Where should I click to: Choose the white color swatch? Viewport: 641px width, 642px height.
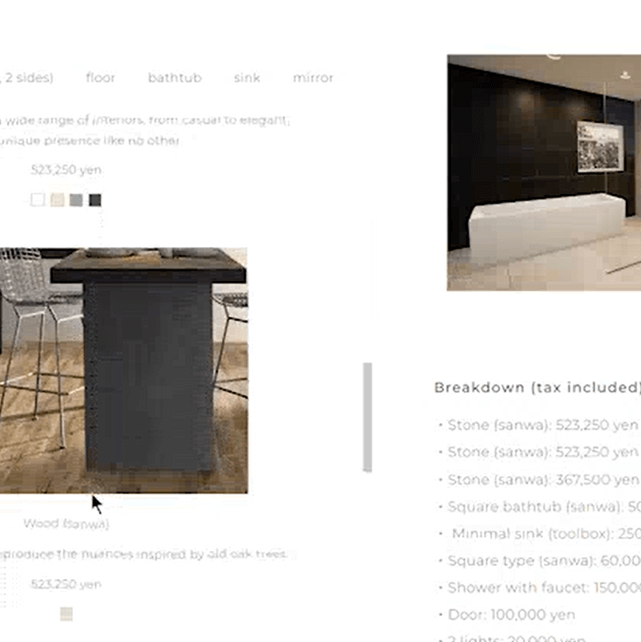click(x=38, y=200)
